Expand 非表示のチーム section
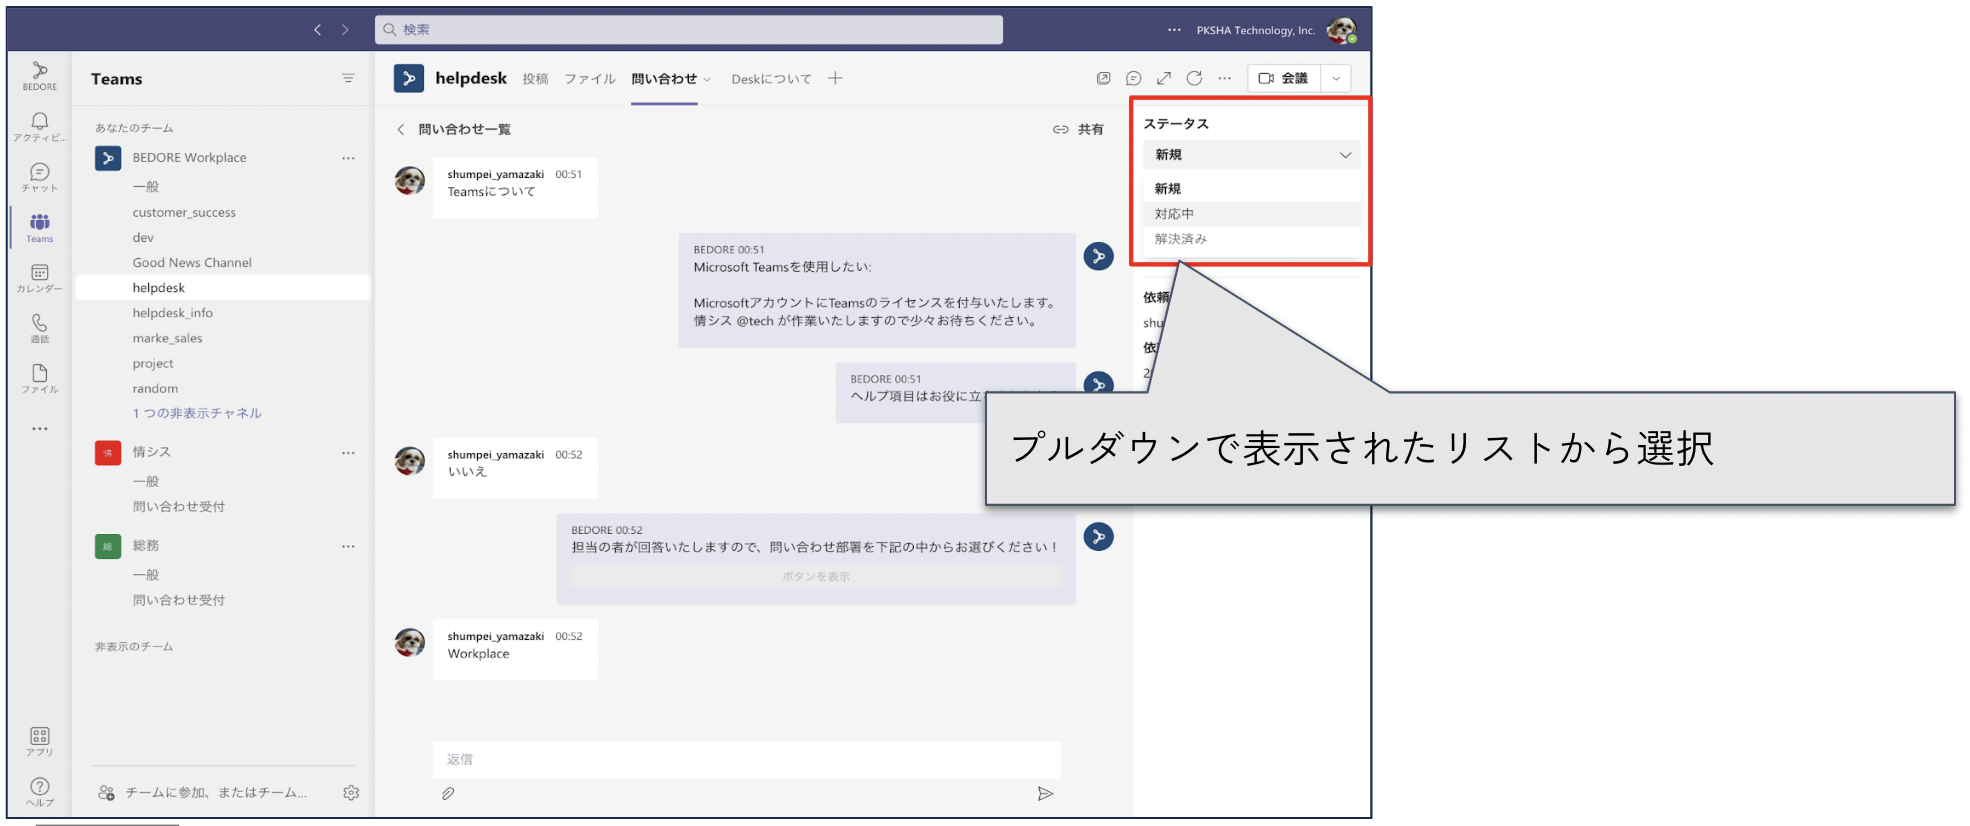This screenshot has width=1970, height=826. 134,647
